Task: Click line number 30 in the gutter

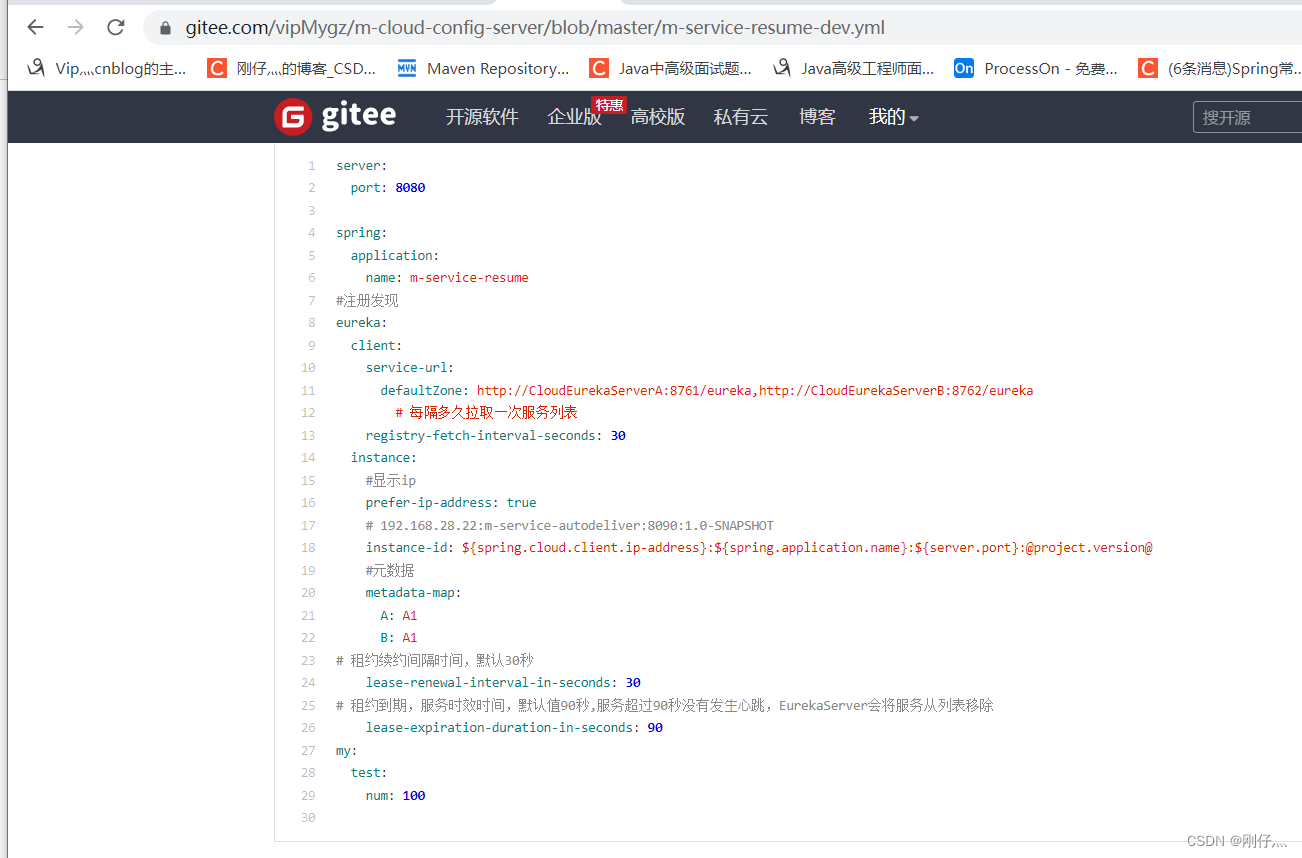Action: click(x=308, y=818)
